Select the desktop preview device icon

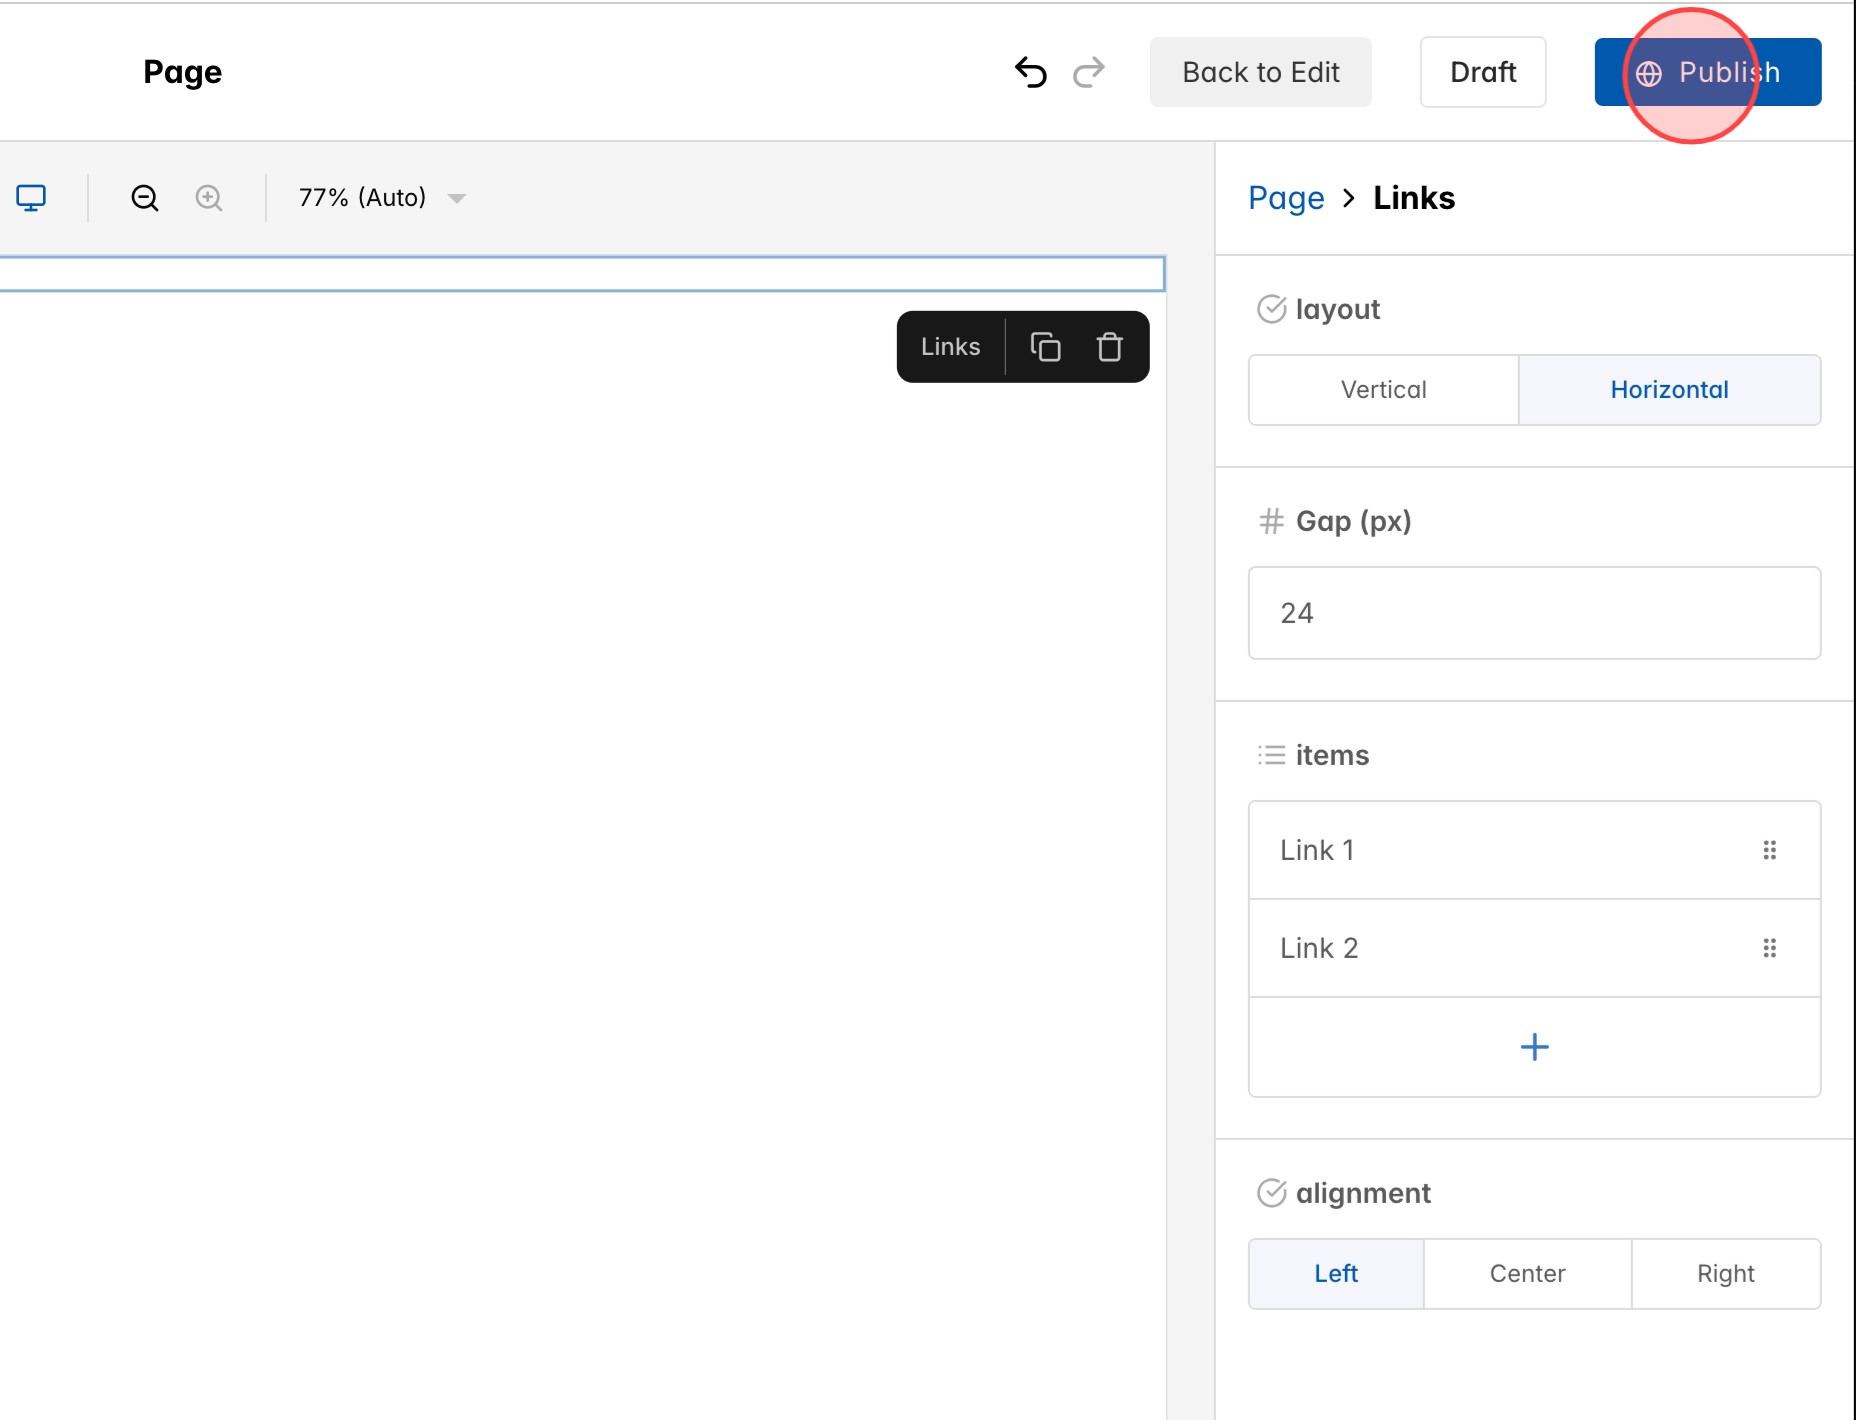[32, 197]
